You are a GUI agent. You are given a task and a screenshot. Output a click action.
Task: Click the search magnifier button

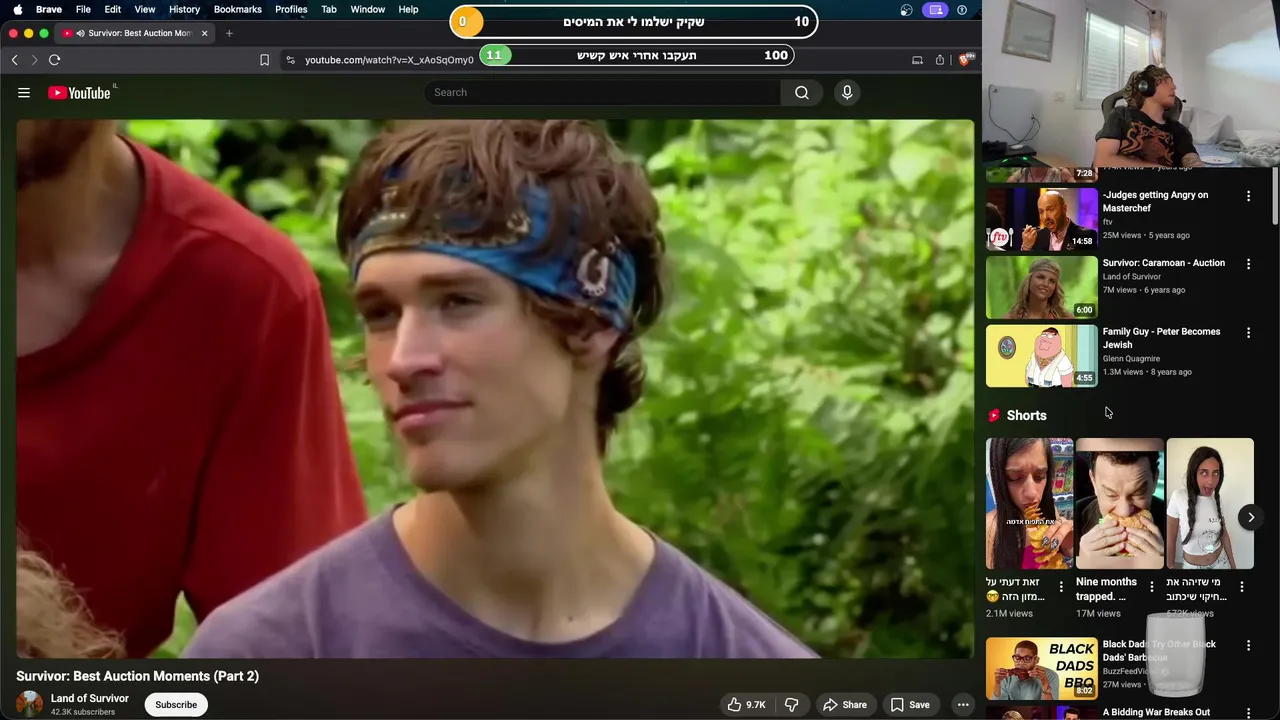coord(802,93)
